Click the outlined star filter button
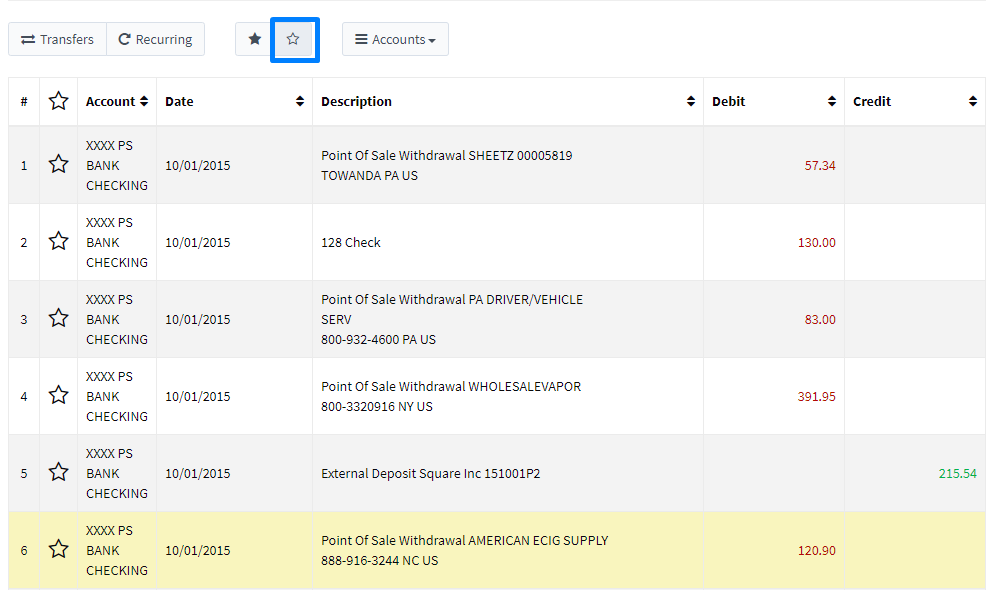The image size is (986, 590). (294, 39)
